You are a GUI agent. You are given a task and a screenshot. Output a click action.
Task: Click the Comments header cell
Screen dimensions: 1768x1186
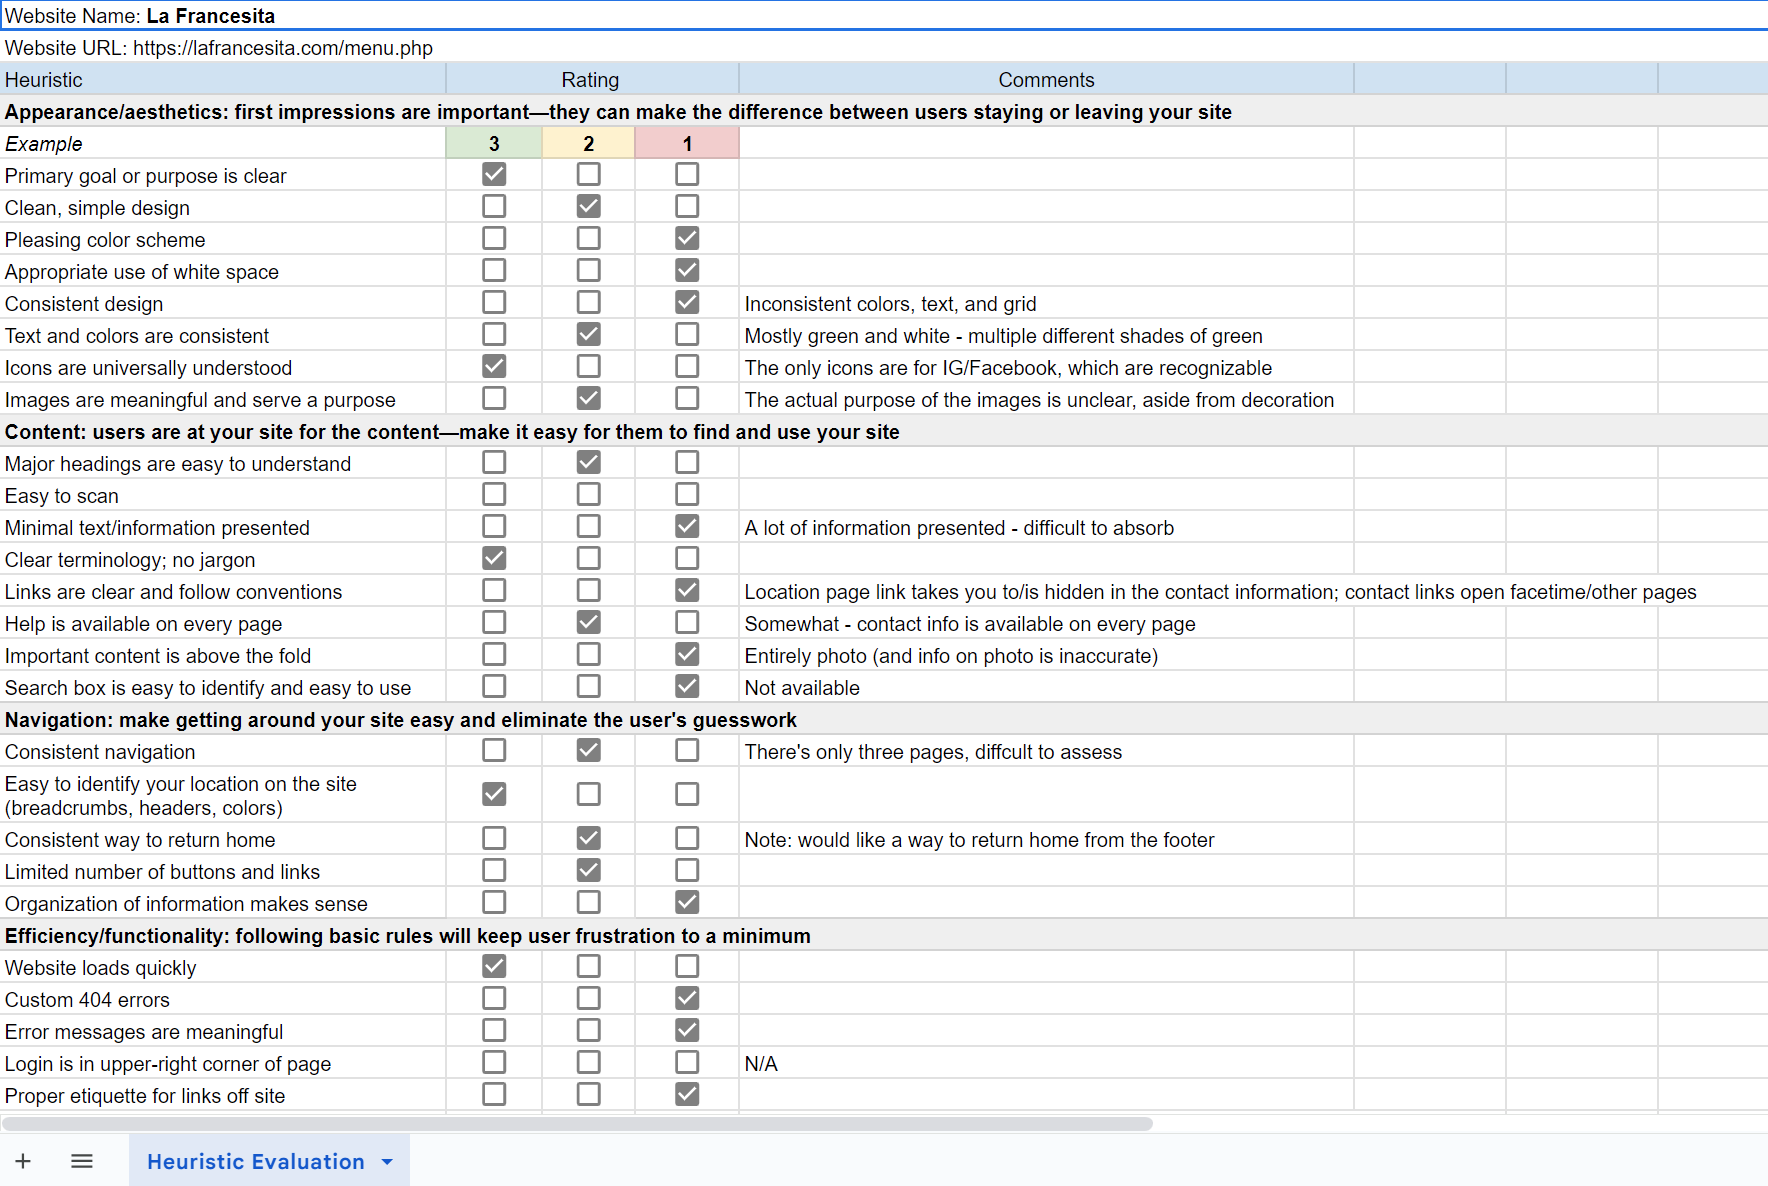tap(1046, 79)
